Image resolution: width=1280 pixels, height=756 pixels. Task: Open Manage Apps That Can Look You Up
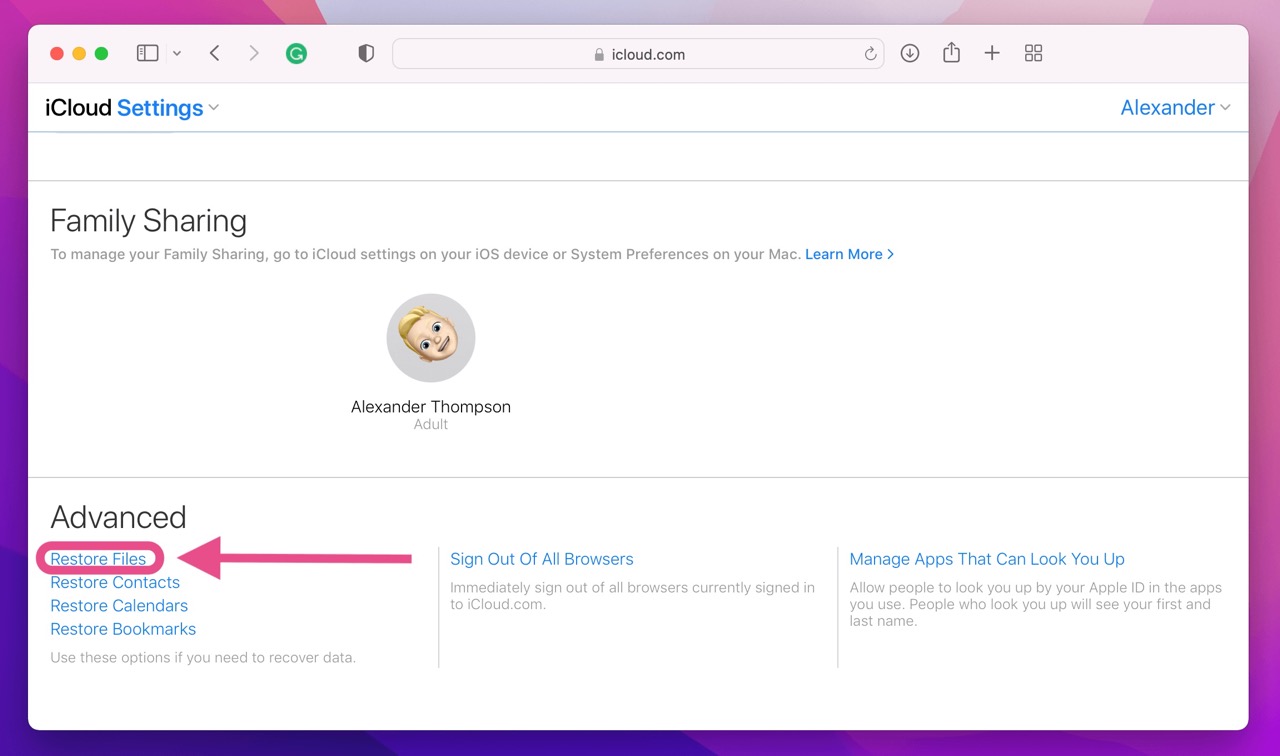click(987, 559)
